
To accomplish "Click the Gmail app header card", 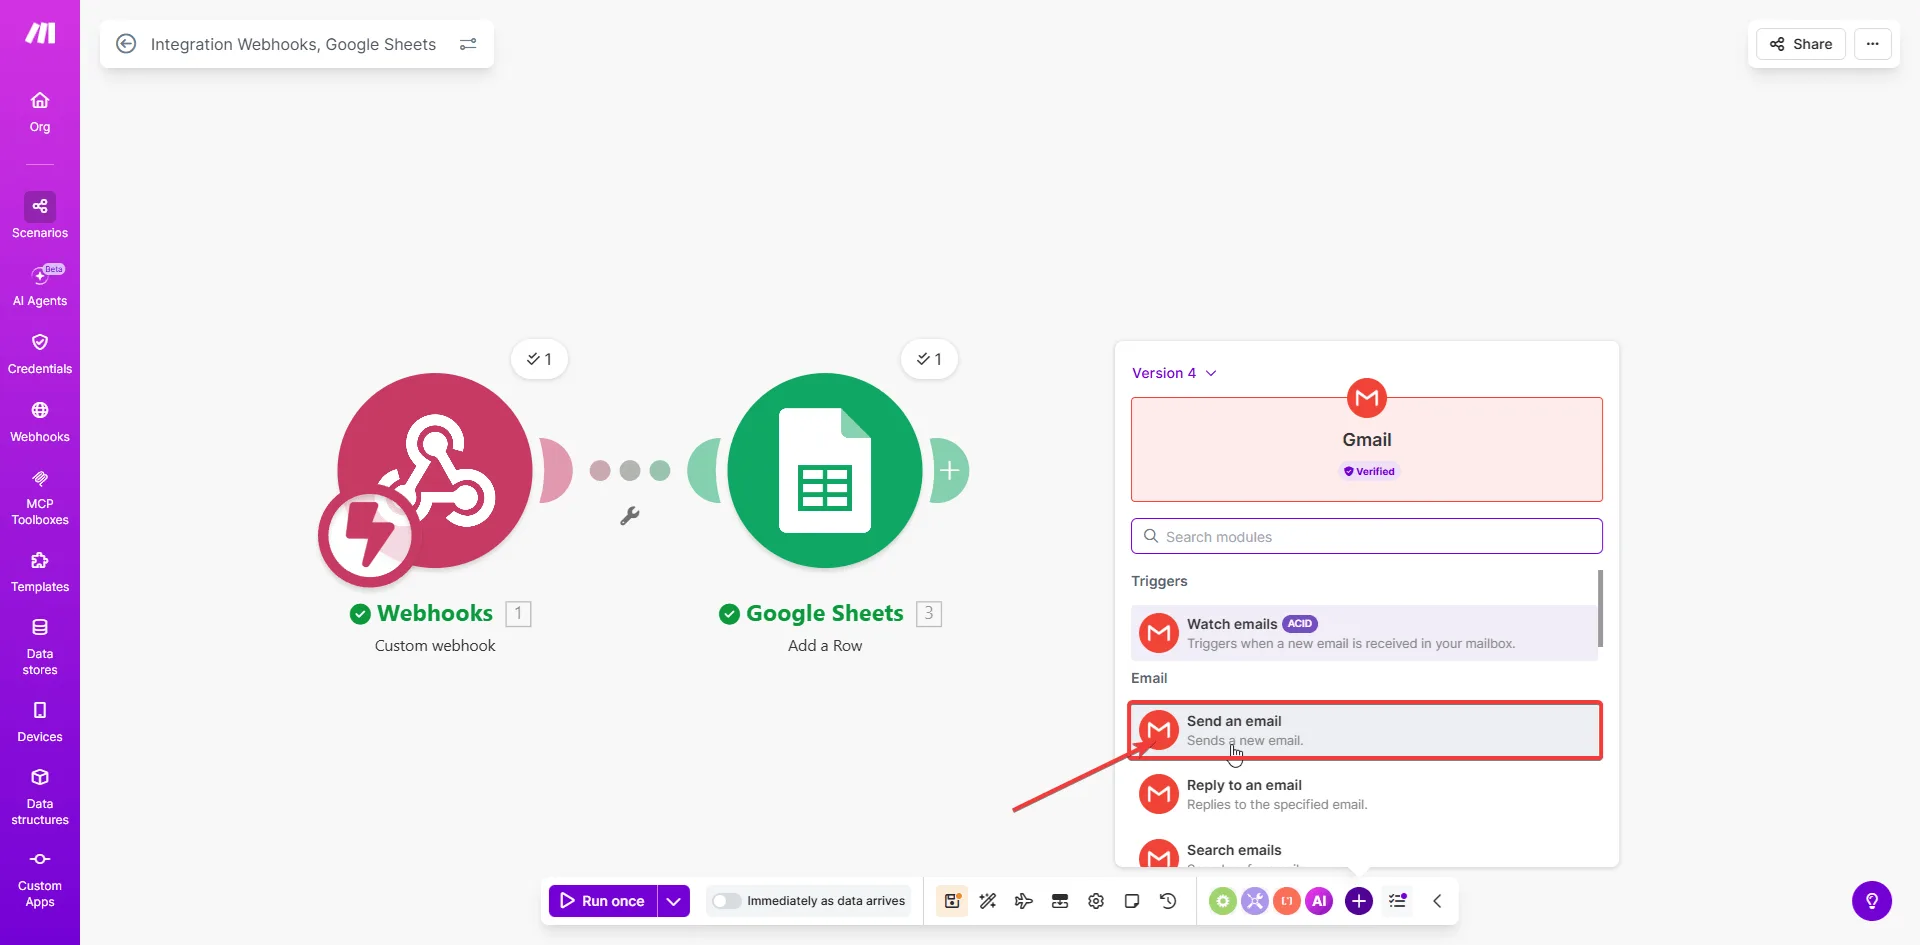I will click(x=1367, y=450).
